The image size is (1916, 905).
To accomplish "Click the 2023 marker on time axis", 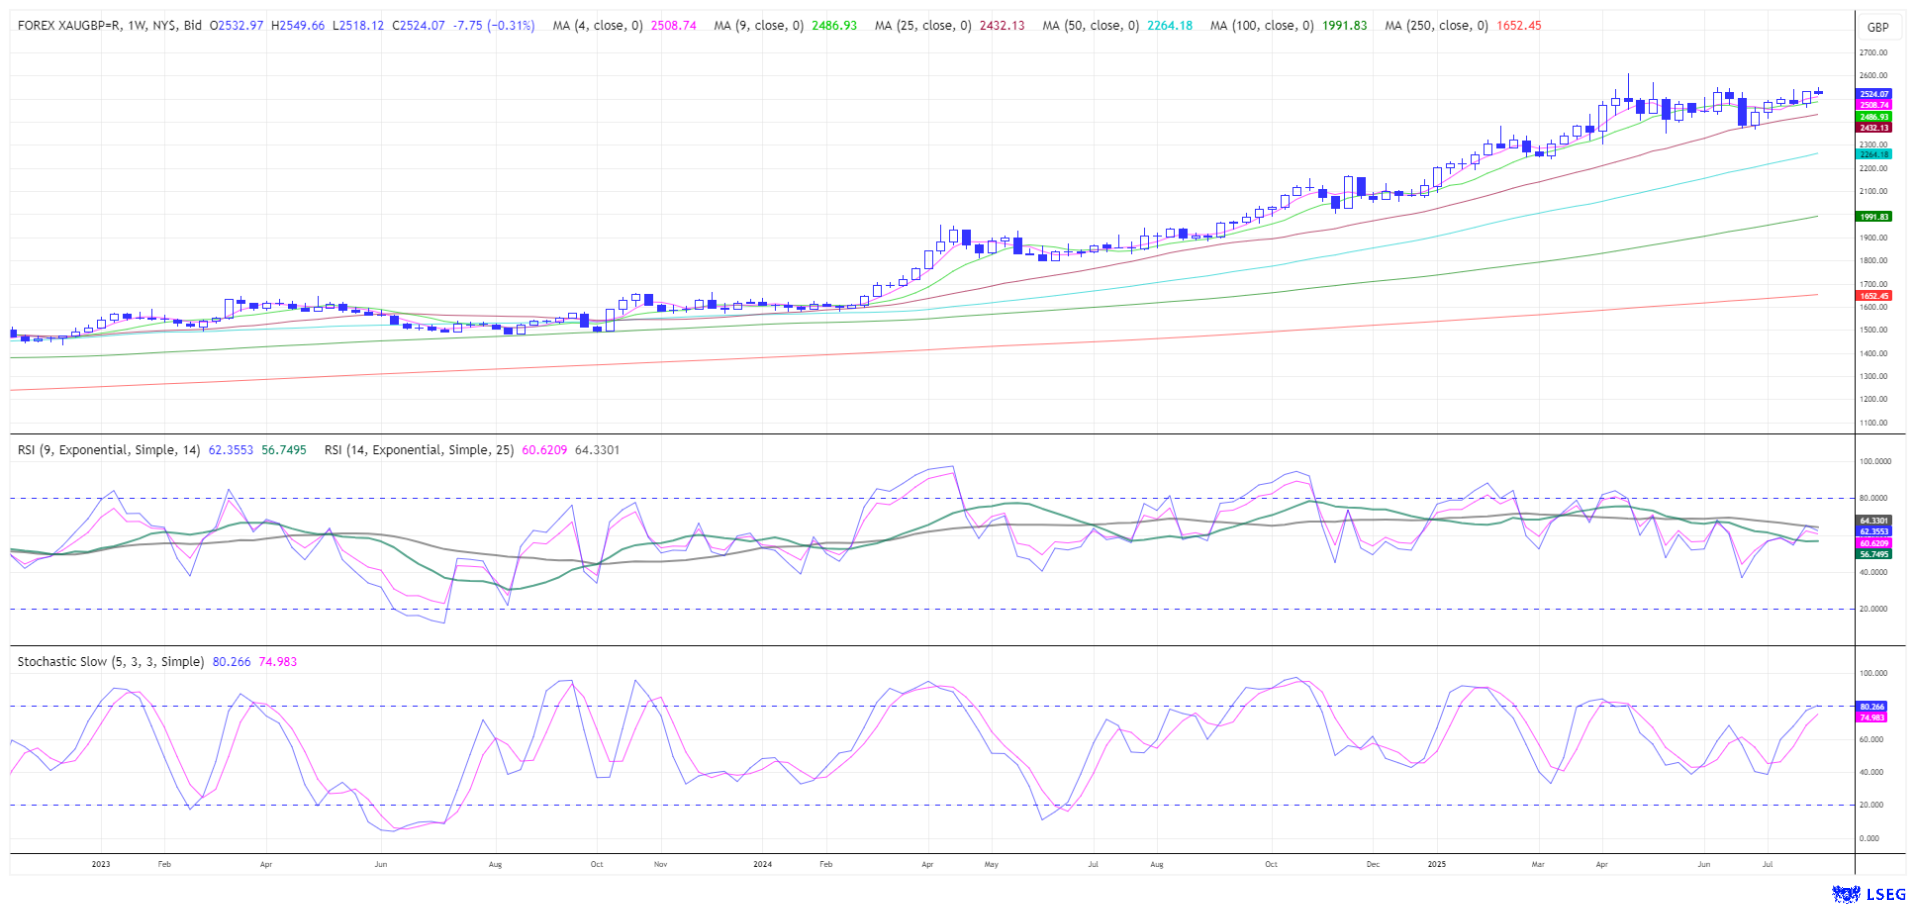I will 100,863.
